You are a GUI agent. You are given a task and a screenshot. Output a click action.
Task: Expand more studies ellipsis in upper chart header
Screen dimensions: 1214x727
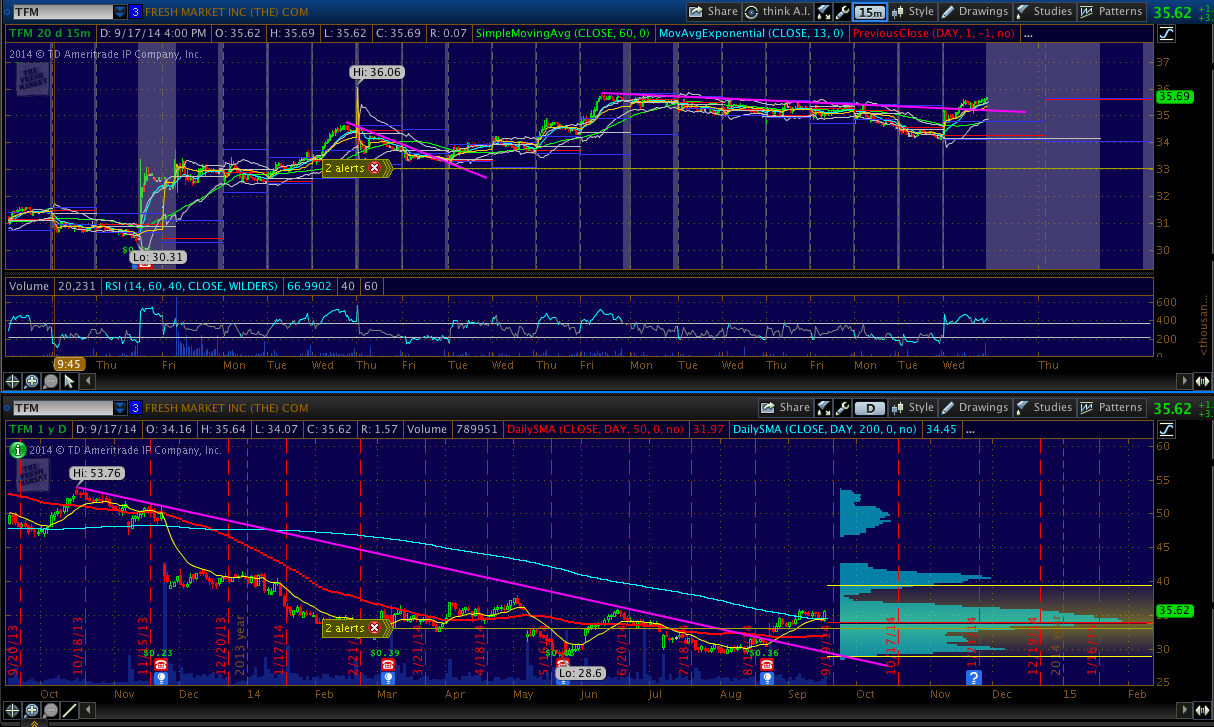pyautogui.click(x=1027, y=33)
